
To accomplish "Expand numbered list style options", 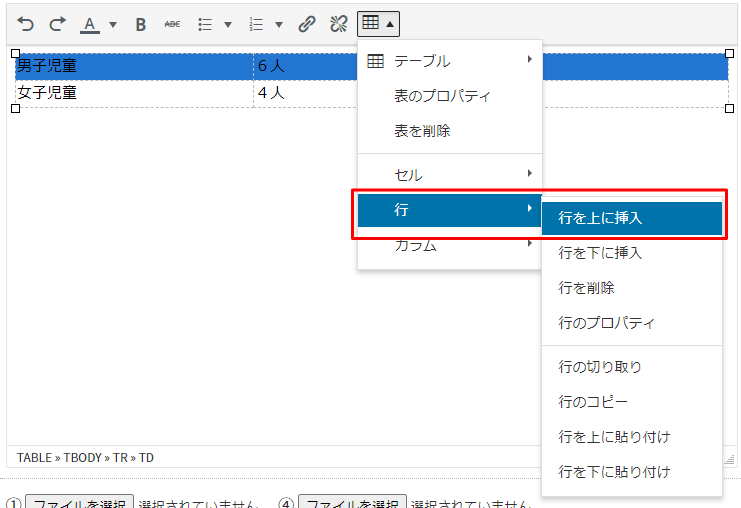I will (278, 24).
